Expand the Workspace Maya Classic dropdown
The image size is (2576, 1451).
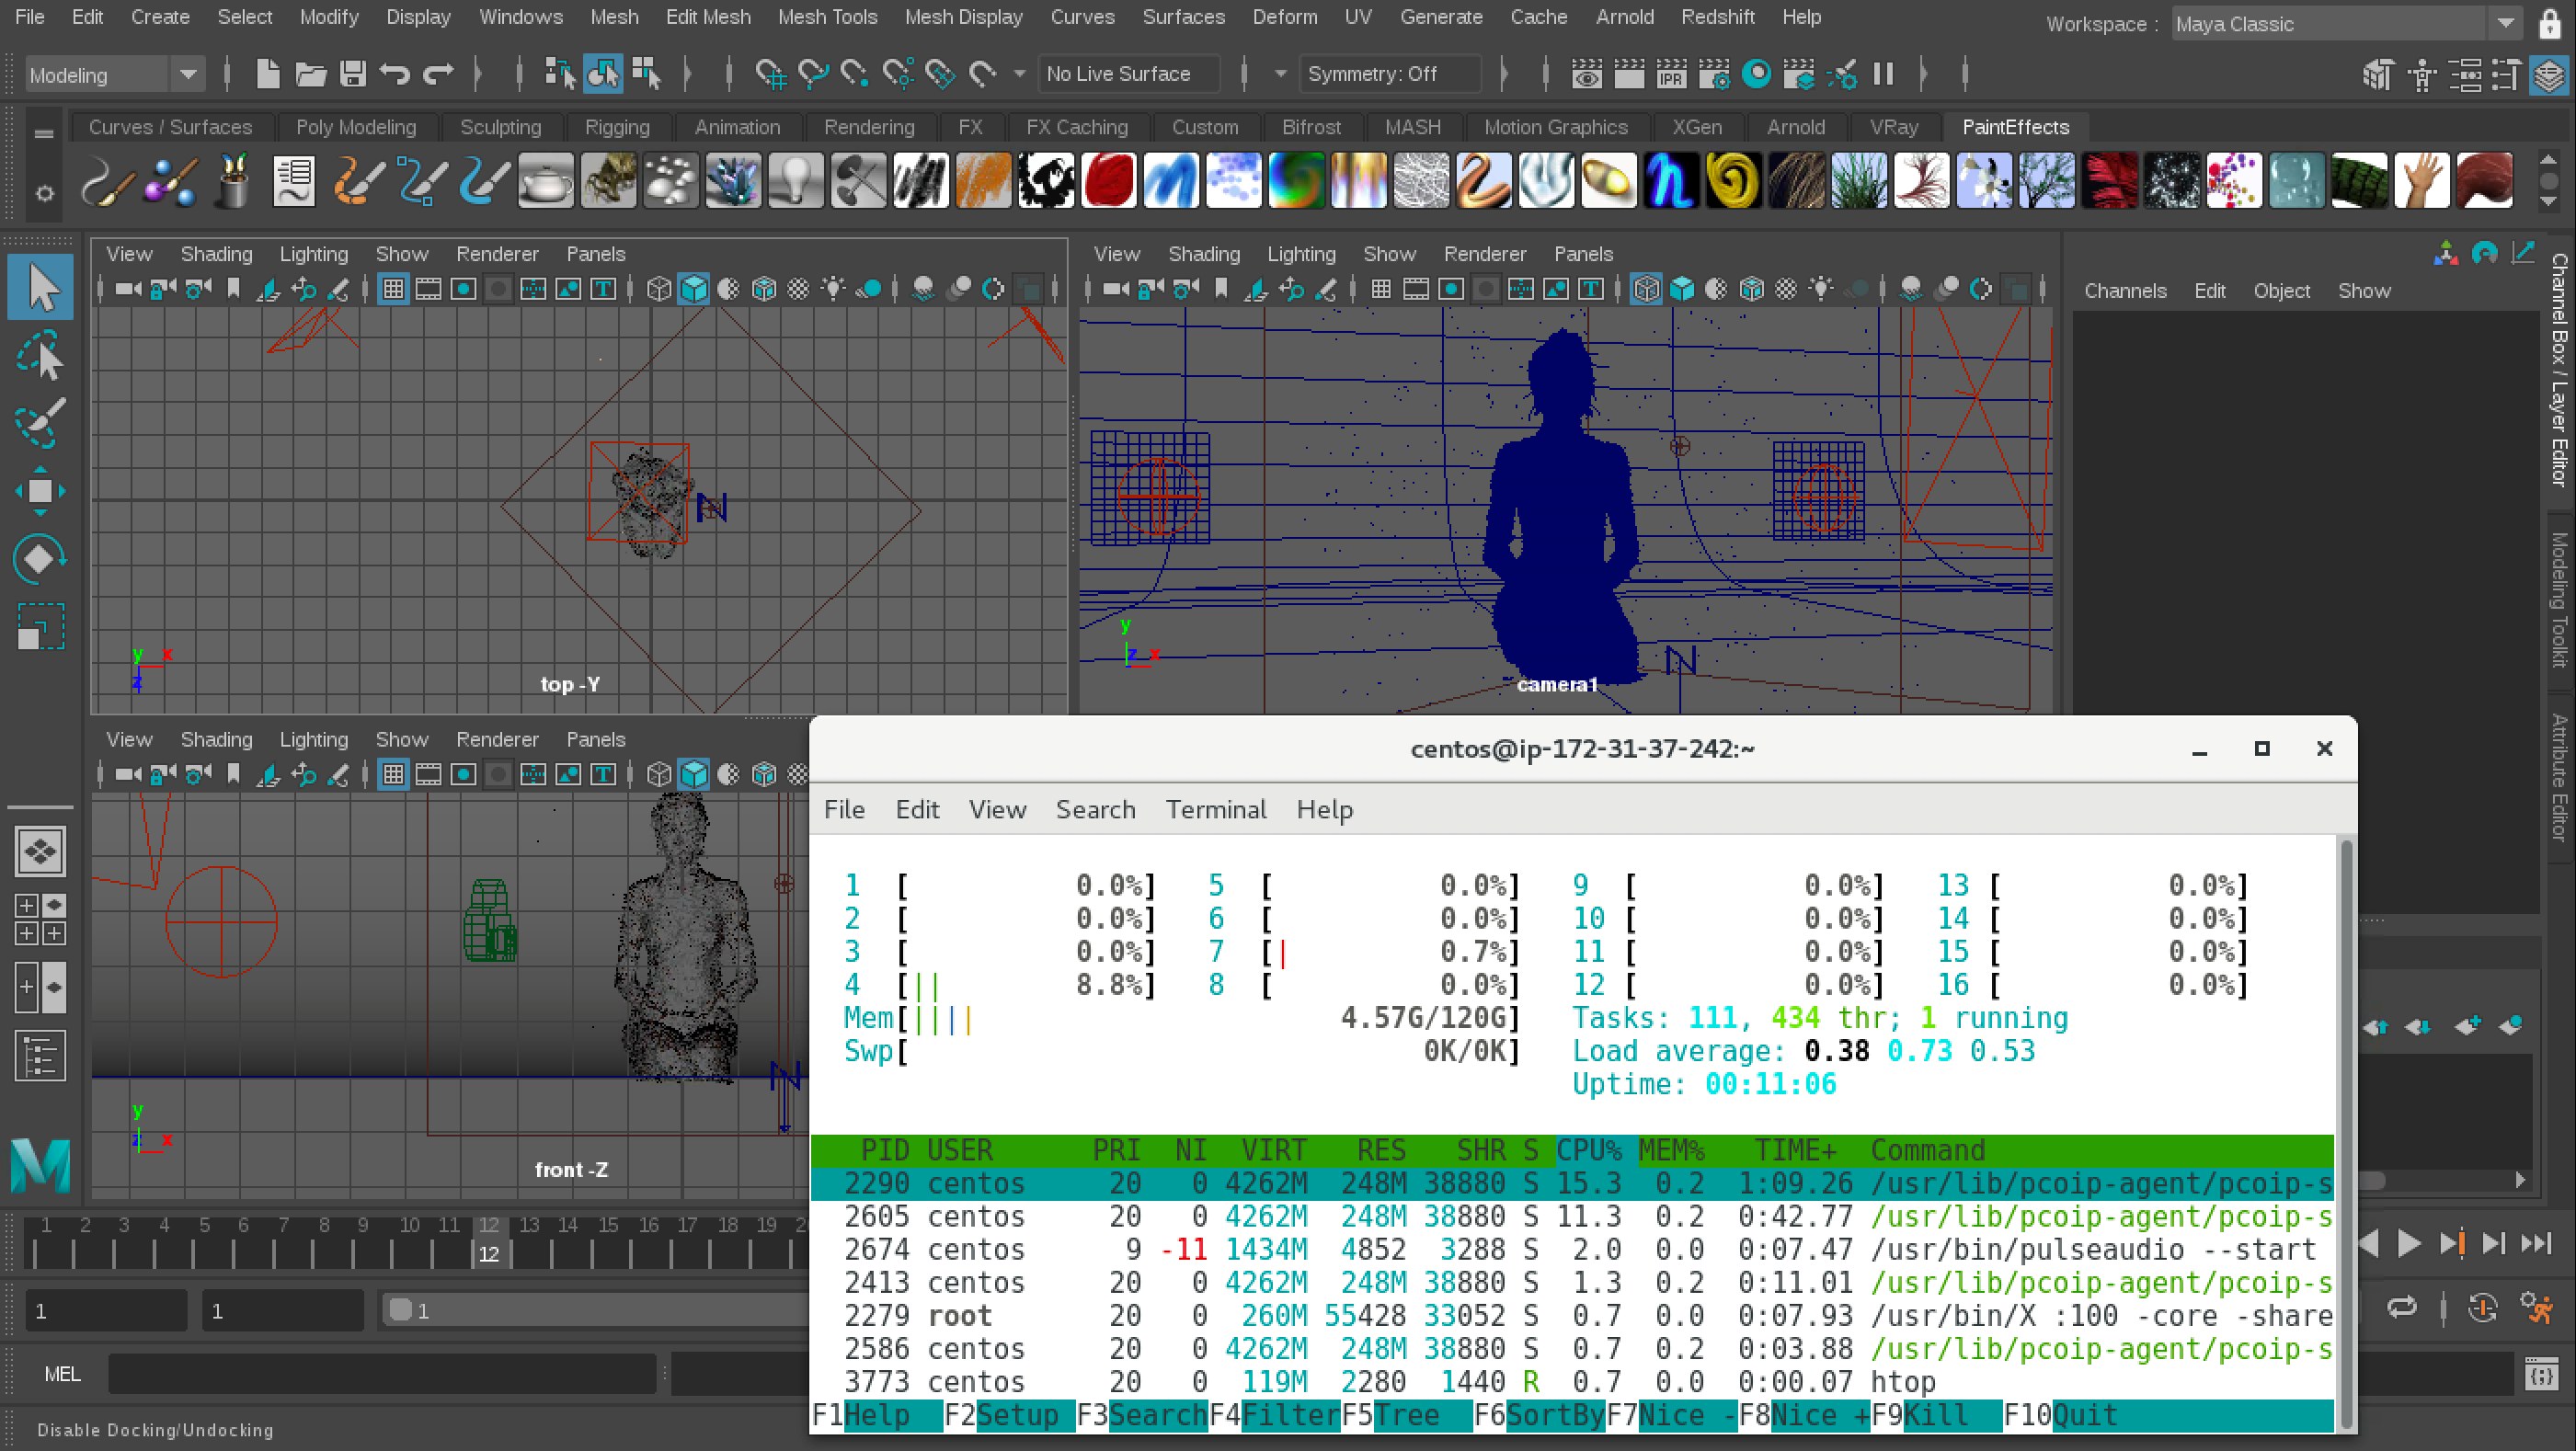(x=2505, y=24)
